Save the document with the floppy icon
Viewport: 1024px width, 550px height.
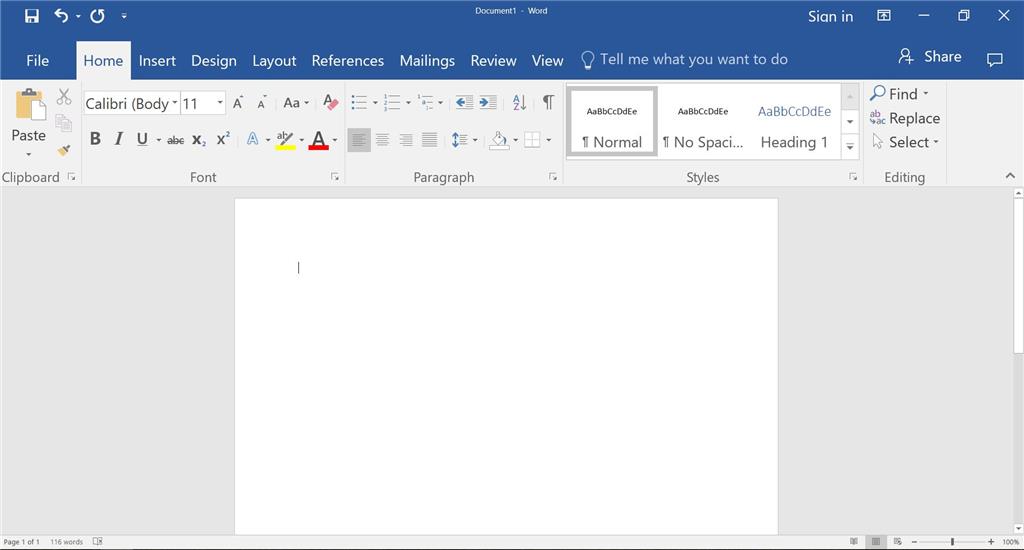click(31, 16)
